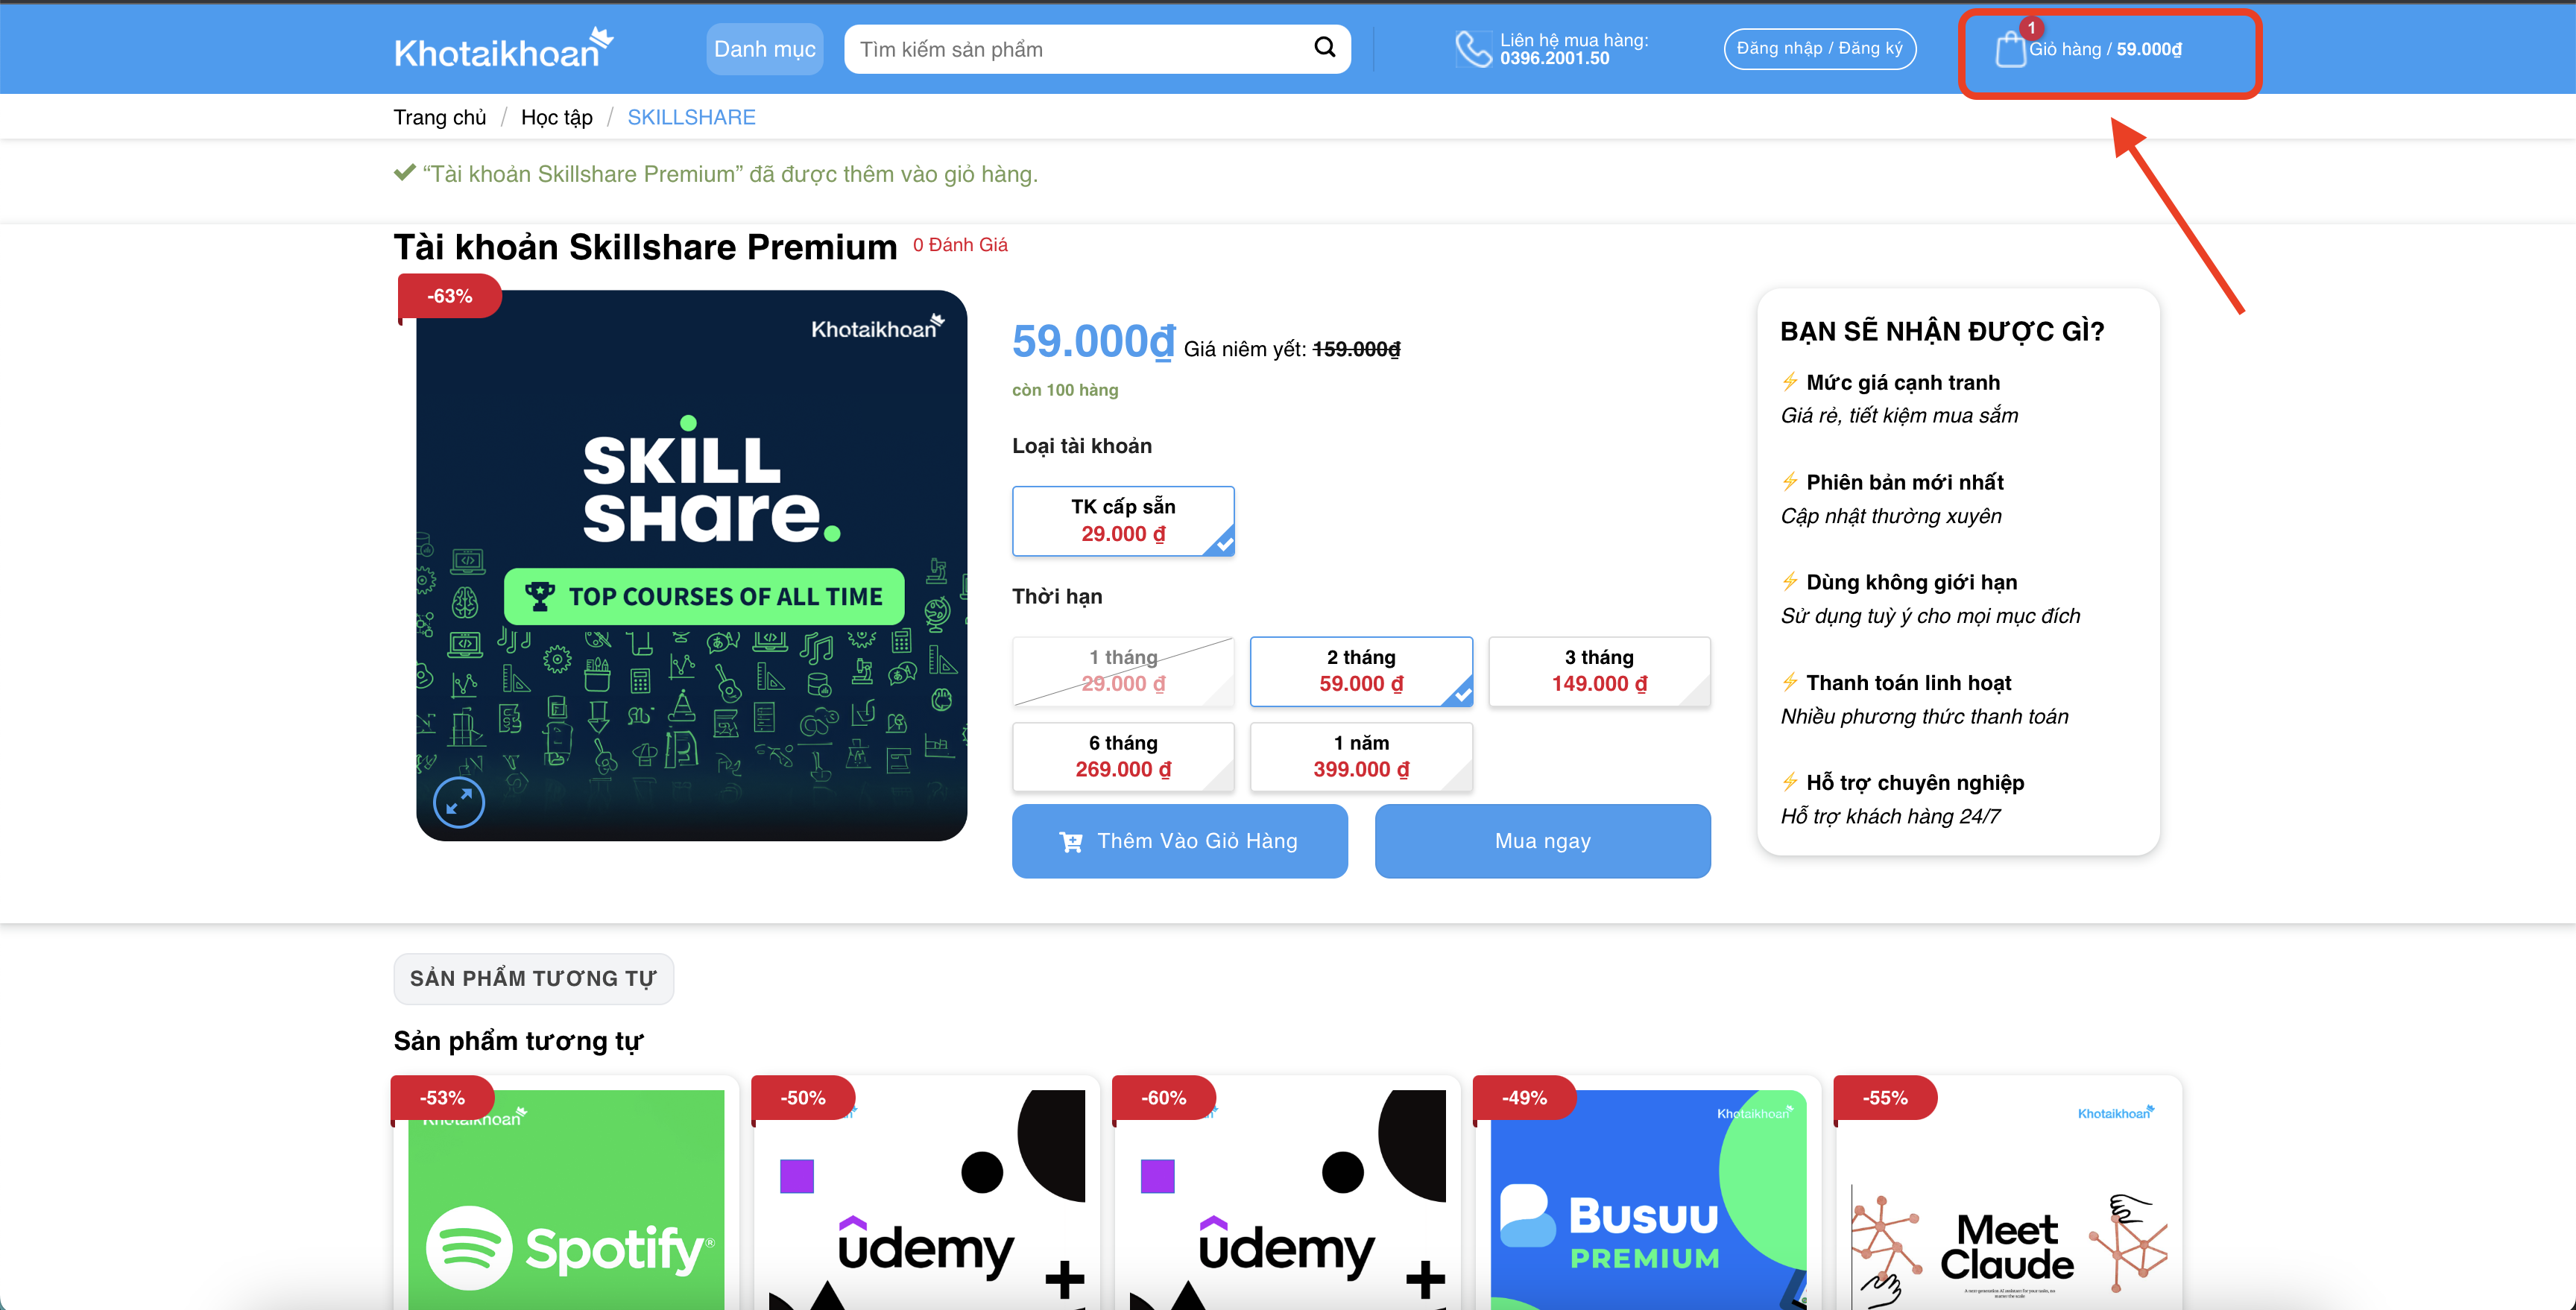This screenshot has height=1310, width=2576.
Task: Open the Danh mục category menu
Action: click(765, 49)
